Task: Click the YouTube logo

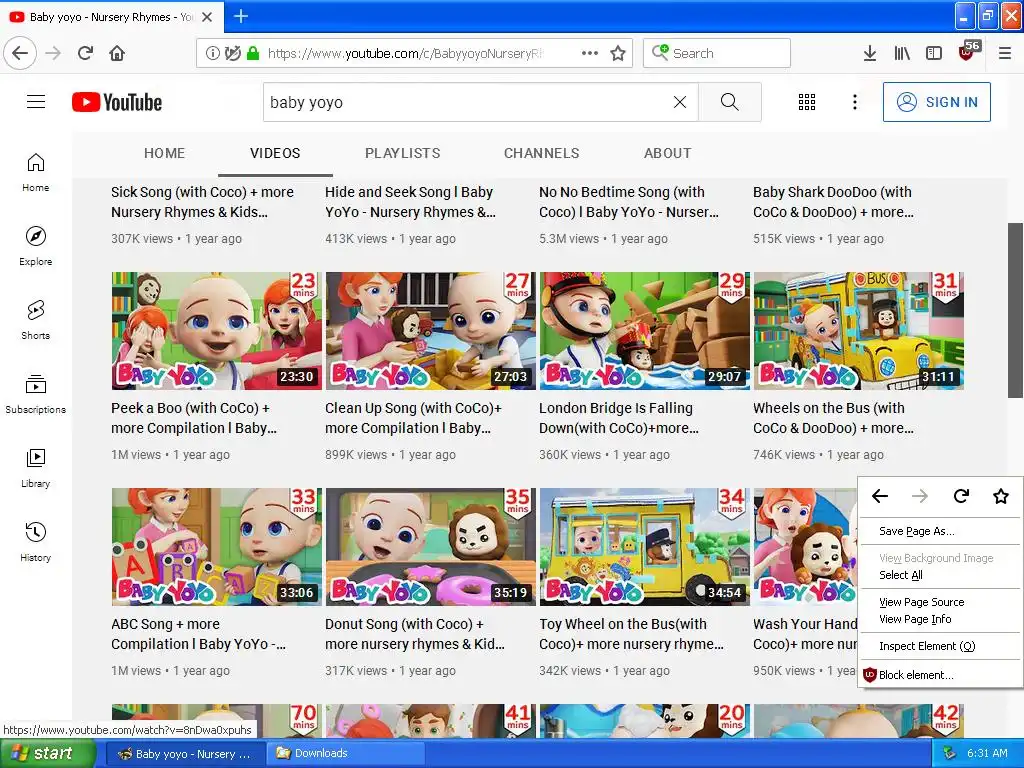Action: (x=117, y=102)
